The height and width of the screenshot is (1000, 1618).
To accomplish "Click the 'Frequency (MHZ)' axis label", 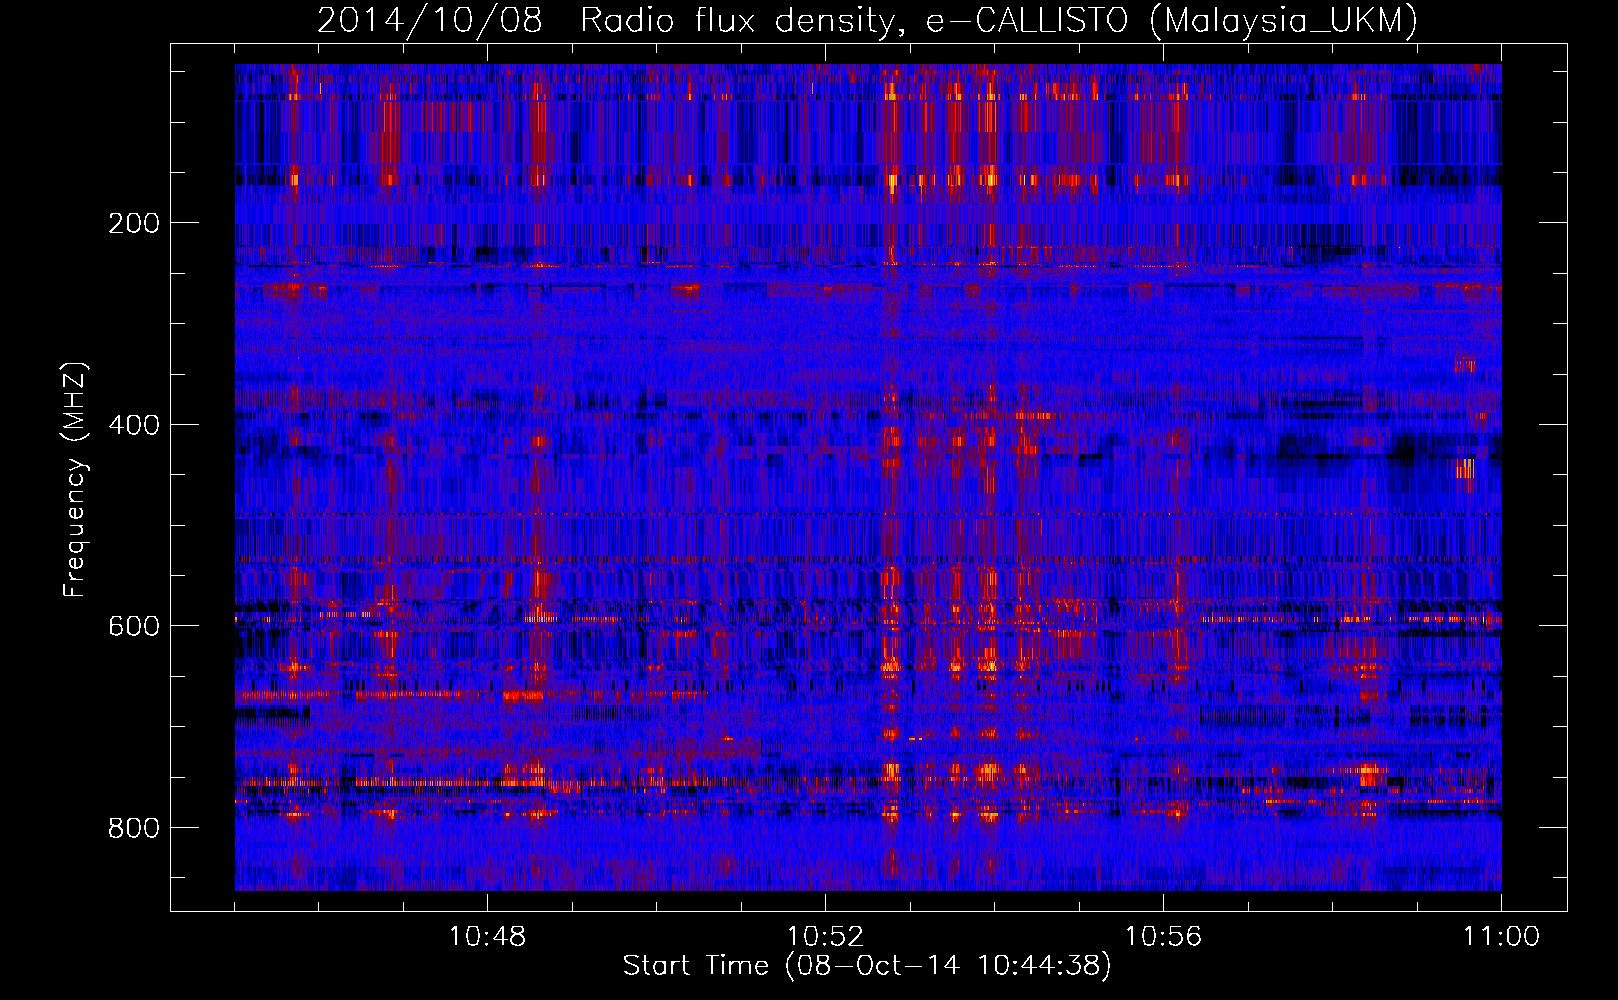I will click(x=75, y=480).
